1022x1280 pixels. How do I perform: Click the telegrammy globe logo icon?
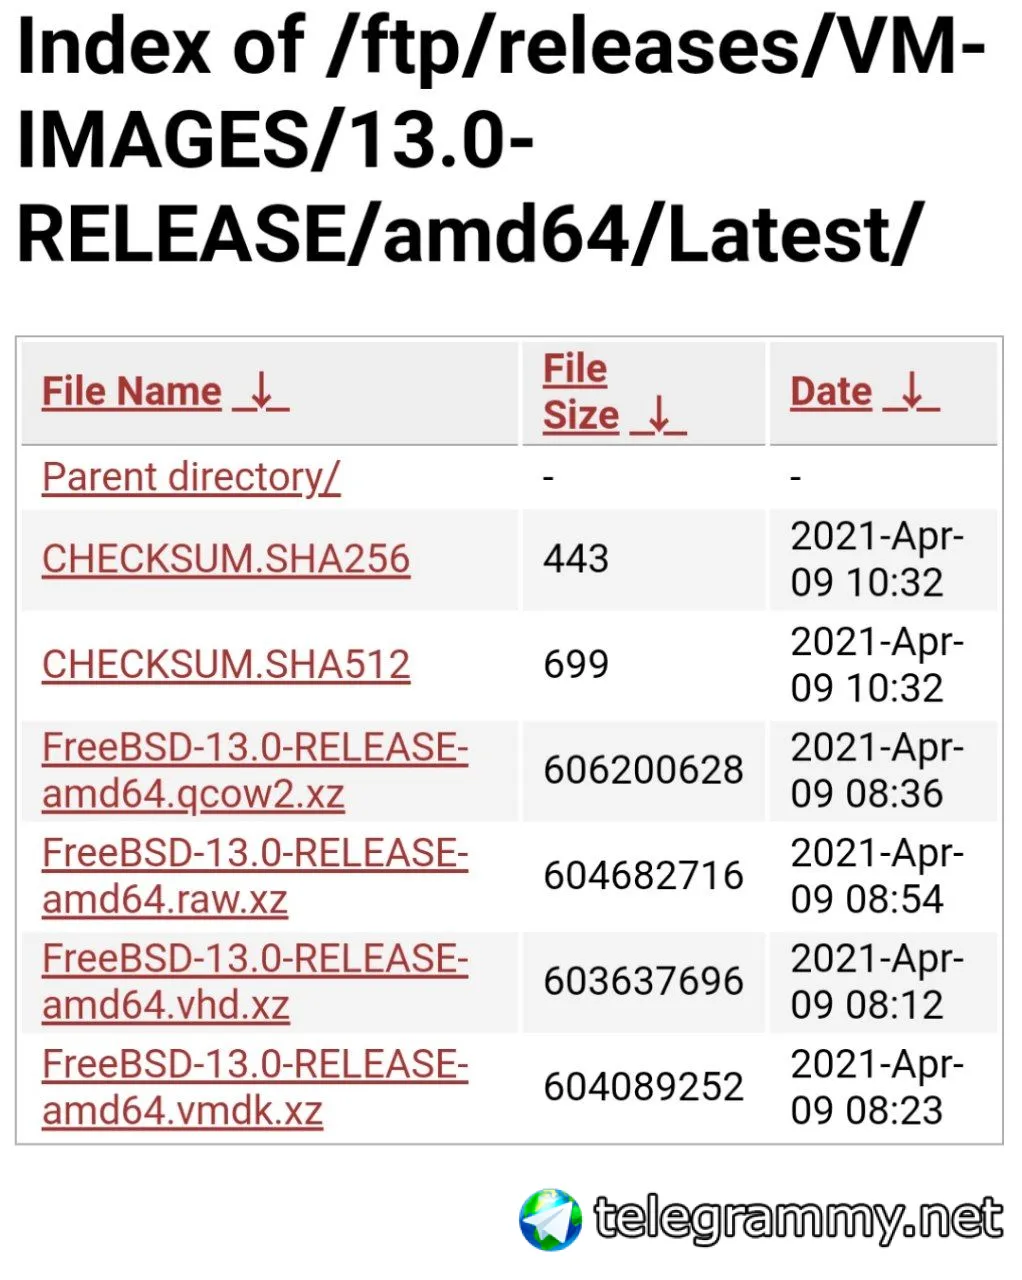click(x=550, y=1219)
